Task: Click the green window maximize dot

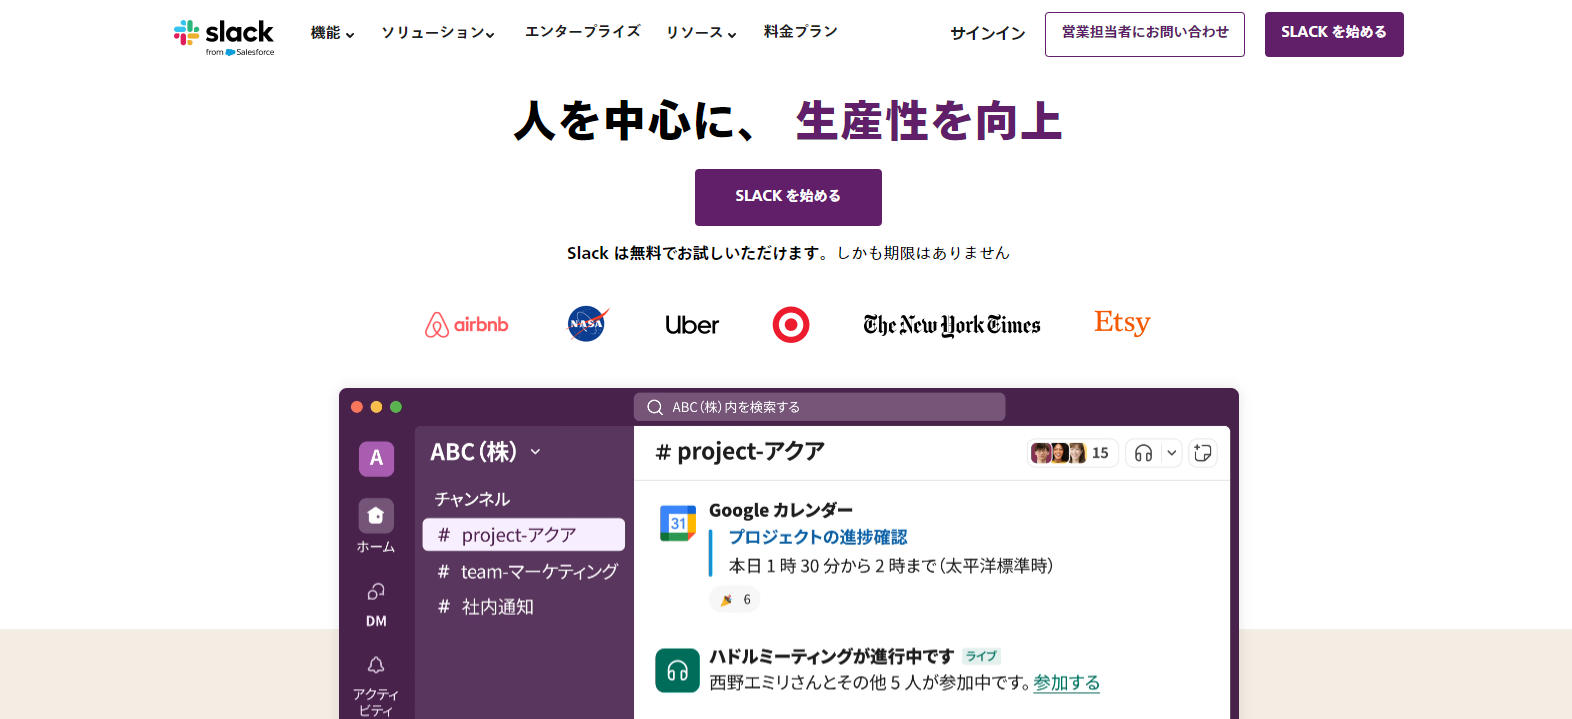Action: [396, 407]
